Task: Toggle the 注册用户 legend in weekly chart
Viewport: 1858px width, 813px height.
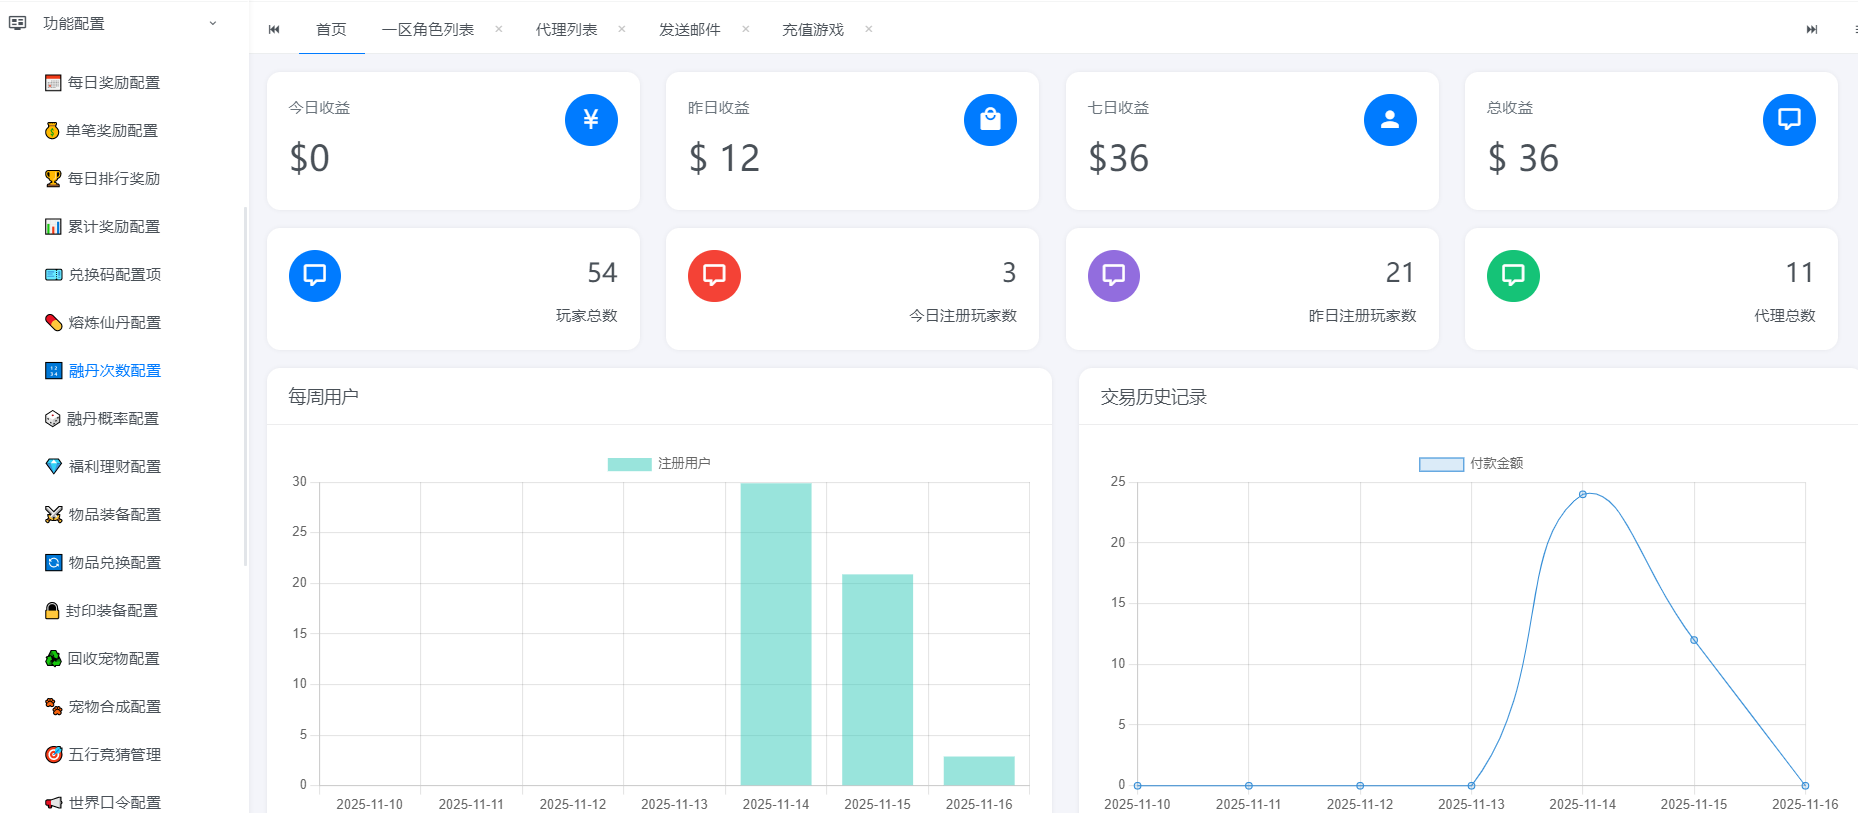Action: pyautogui.click(x=659, y=464)
